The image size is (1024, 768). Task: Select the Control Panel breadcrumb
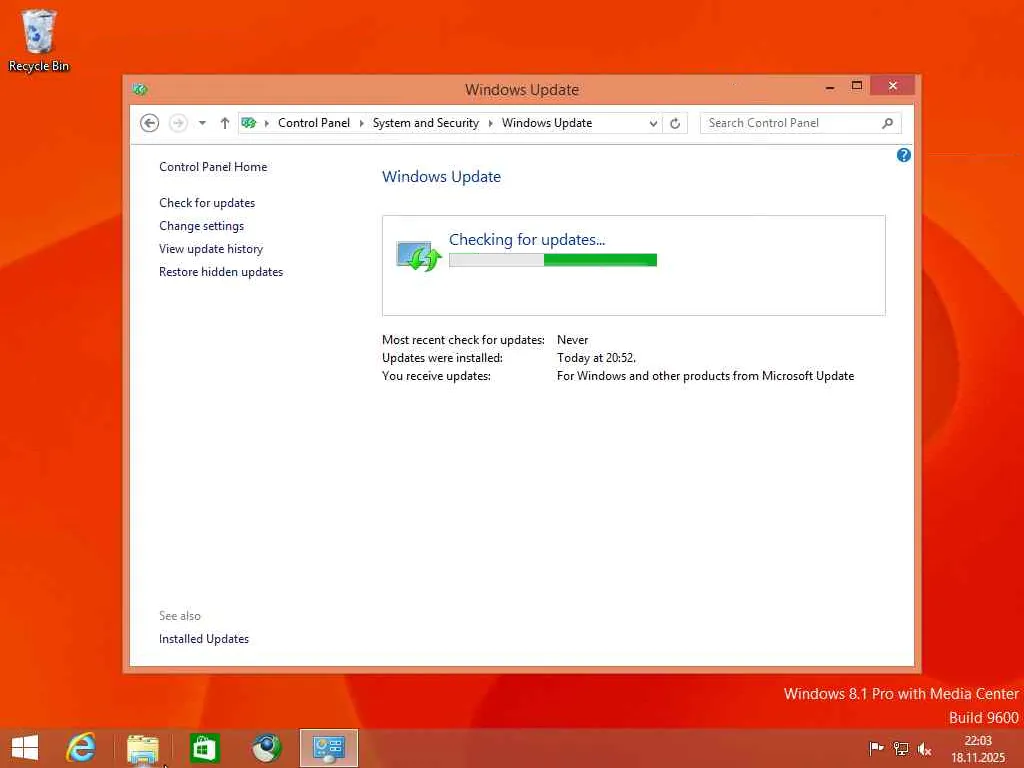point(314,123)
